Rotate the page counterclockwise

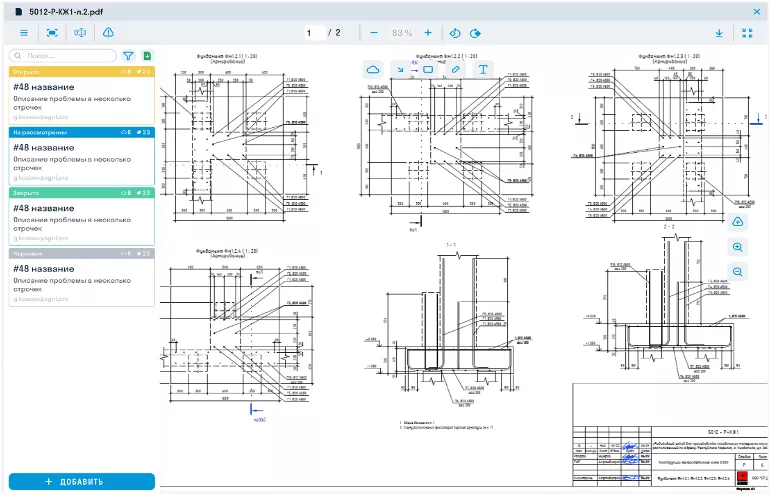[455, 33]
